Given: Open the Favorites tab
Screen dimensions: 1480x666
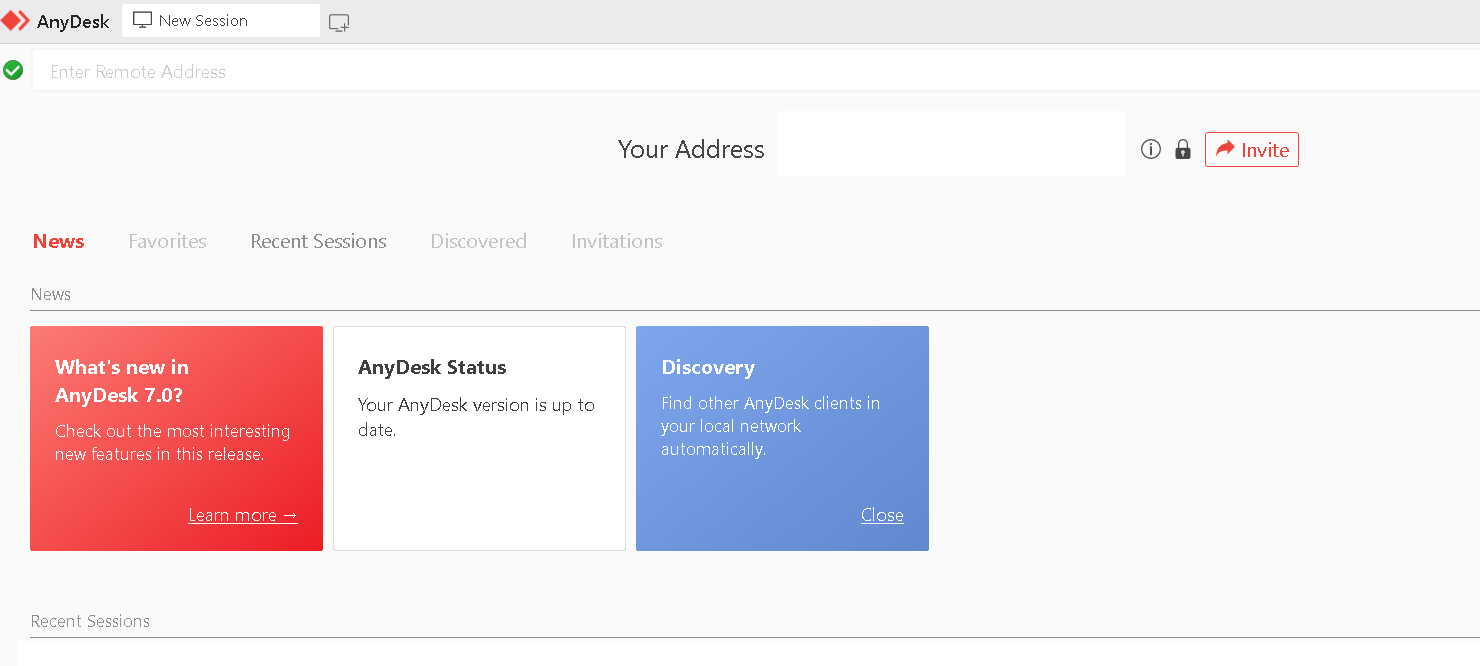Looking at the screenshot, I should (x=167, y=241).
